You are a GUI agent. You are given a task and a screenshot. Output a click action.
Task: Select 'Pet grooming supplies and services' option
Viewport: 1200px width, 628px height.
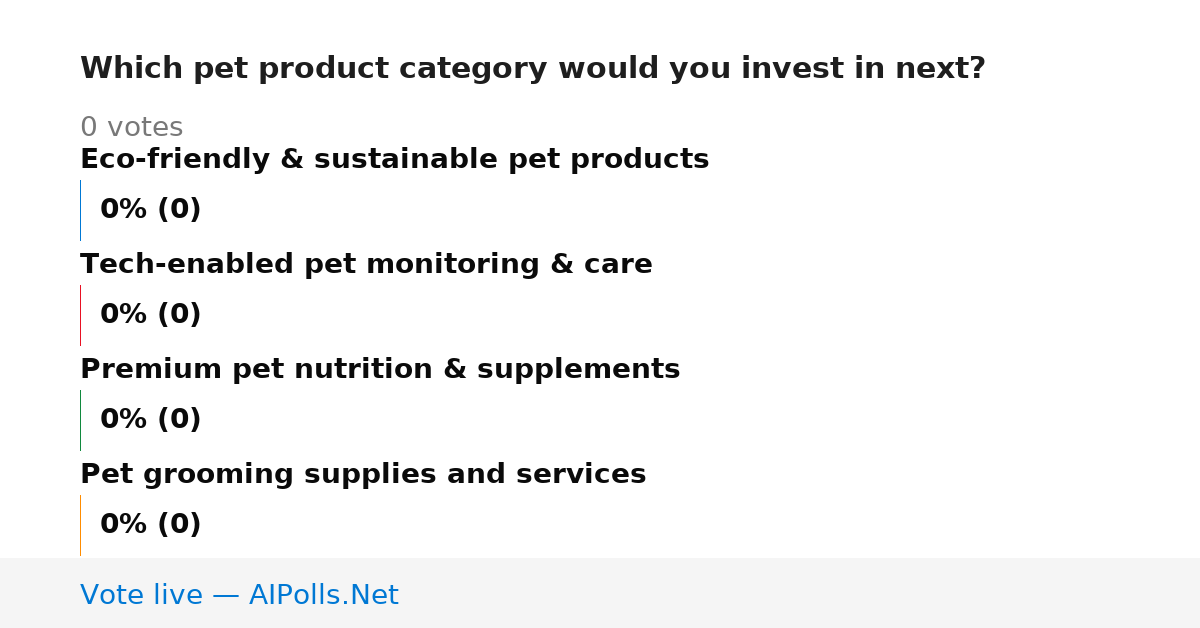[363, 475]
